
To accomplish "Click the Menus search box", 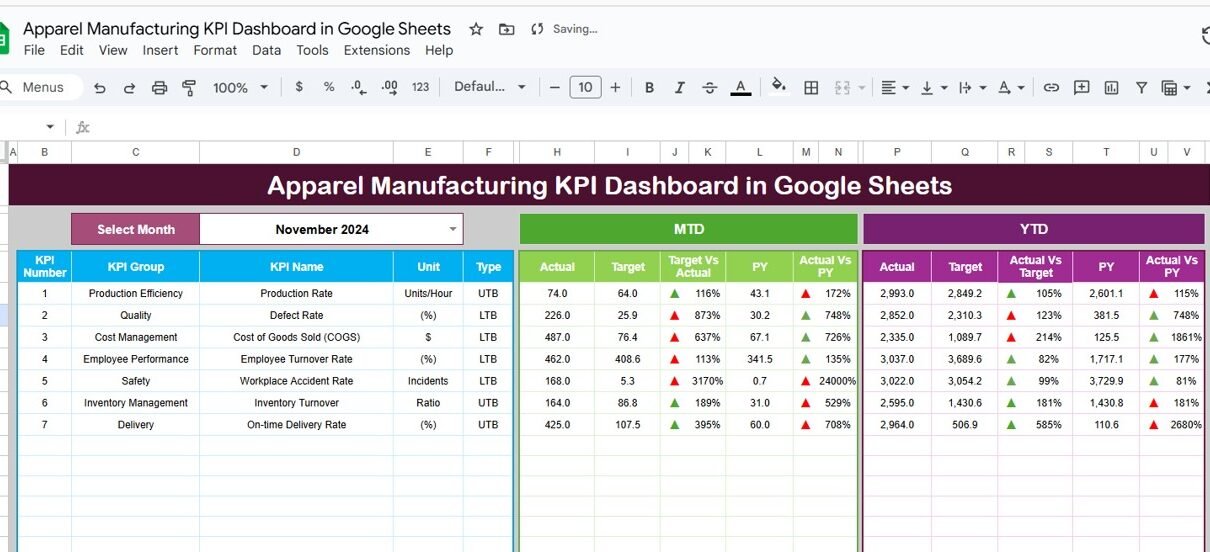I will click(x=38, y=87).
